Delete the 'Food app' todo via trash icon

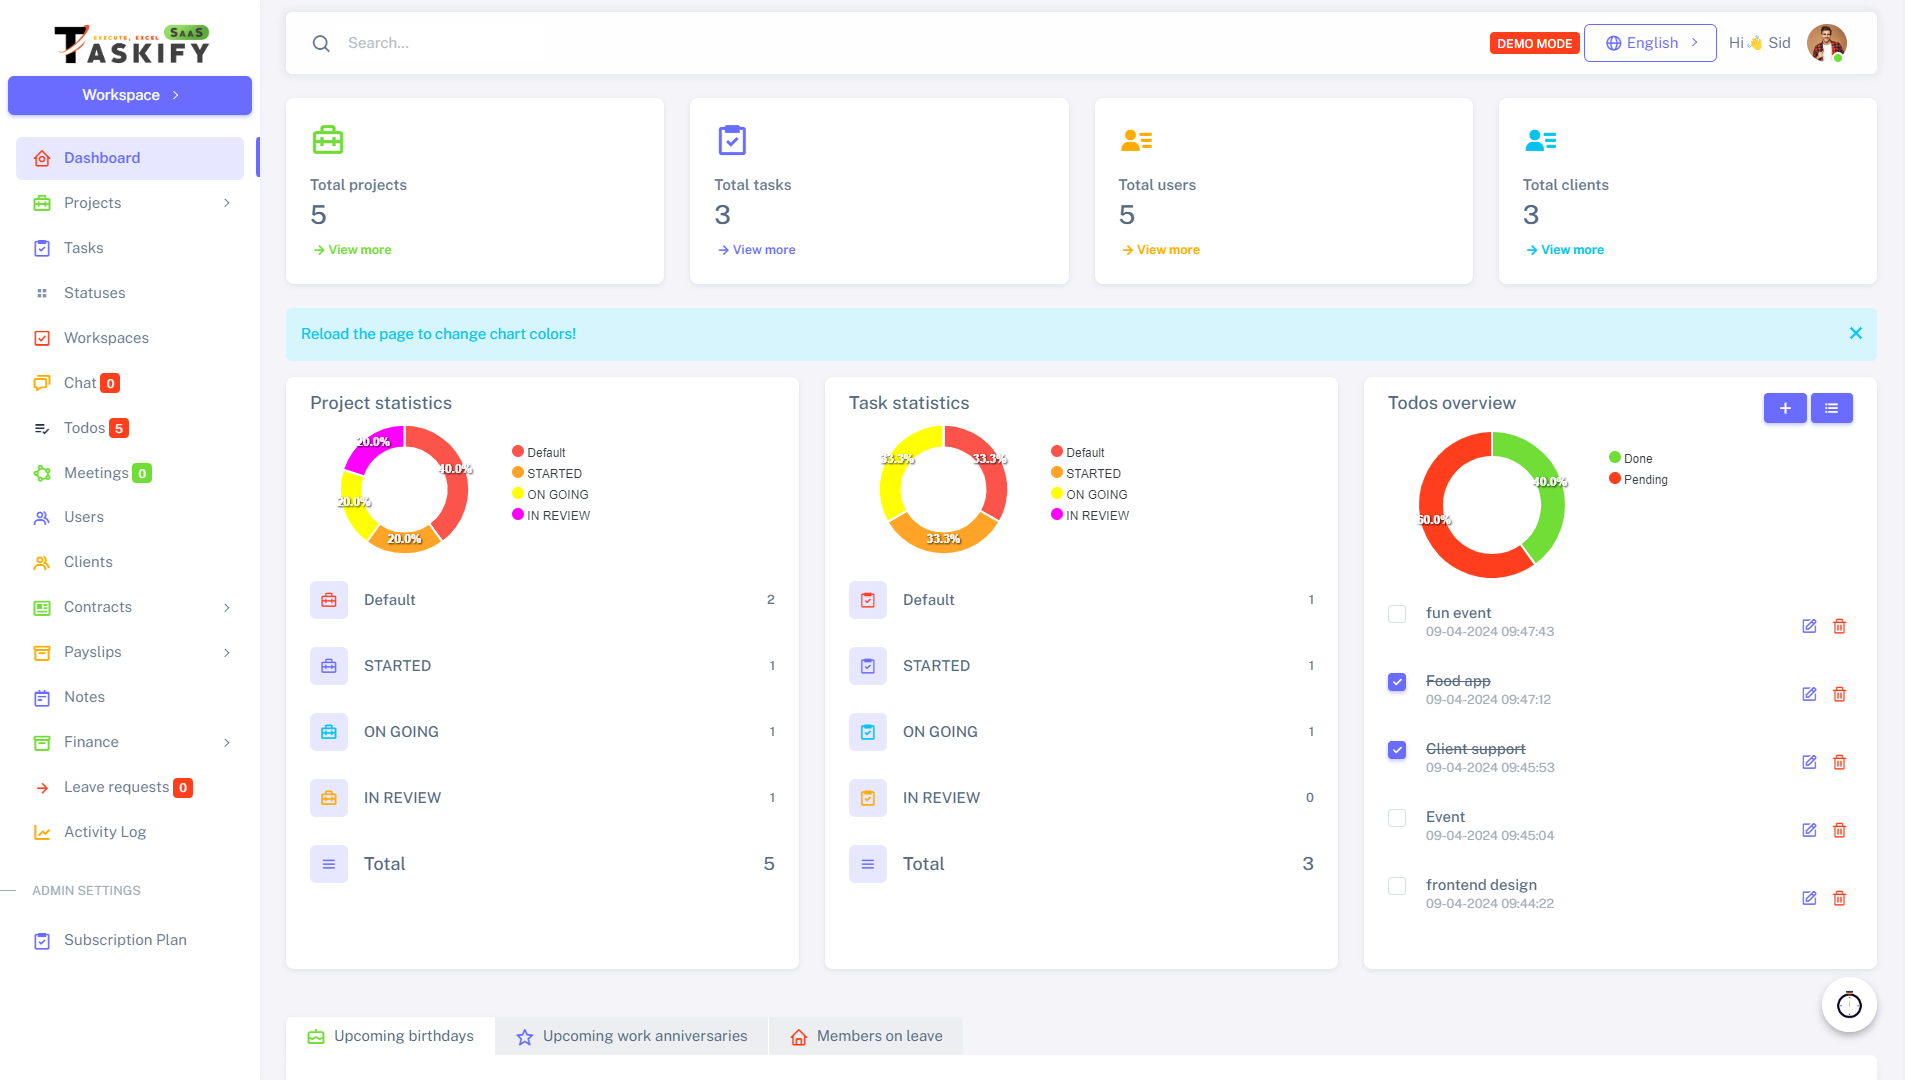tap(1839, 694)
